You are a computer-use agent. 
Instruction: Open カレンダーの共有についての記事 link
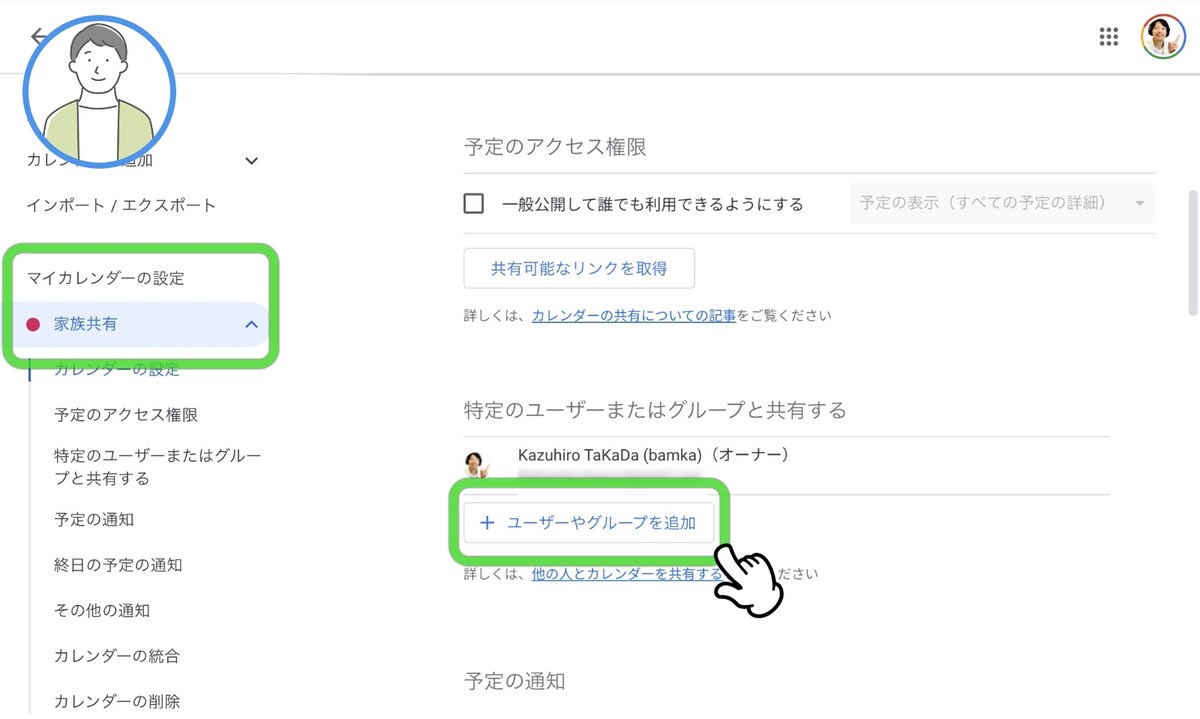[634, 315]
